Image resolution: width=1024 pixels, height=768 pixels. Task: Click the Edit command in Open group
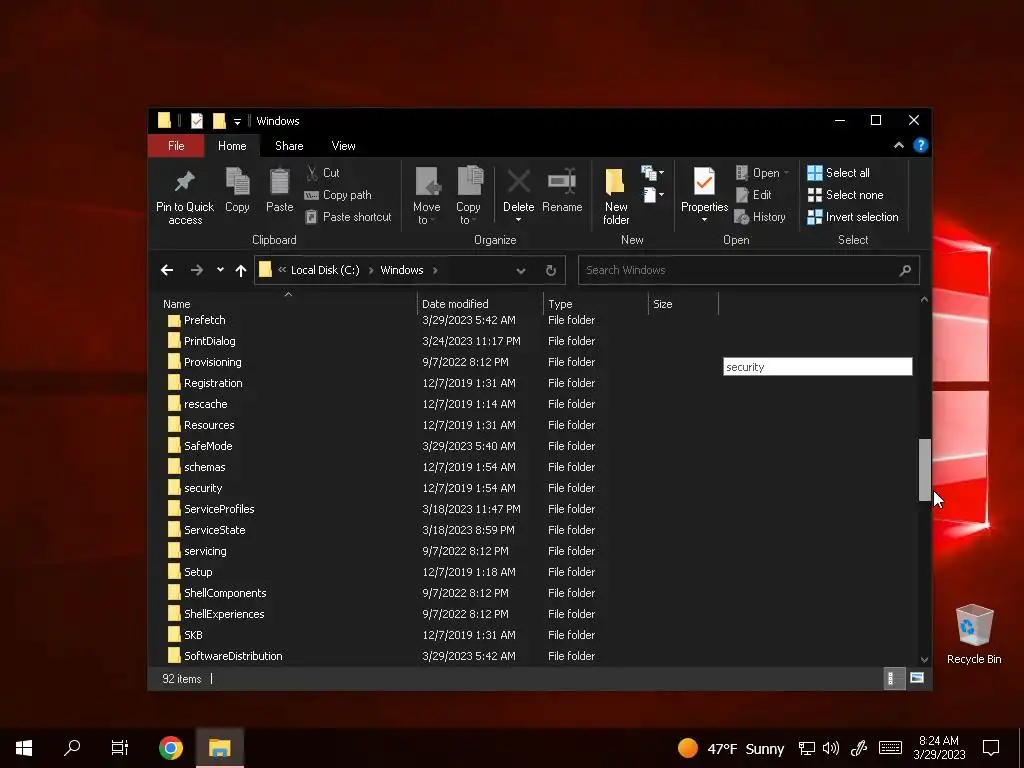tap(754, 195)
